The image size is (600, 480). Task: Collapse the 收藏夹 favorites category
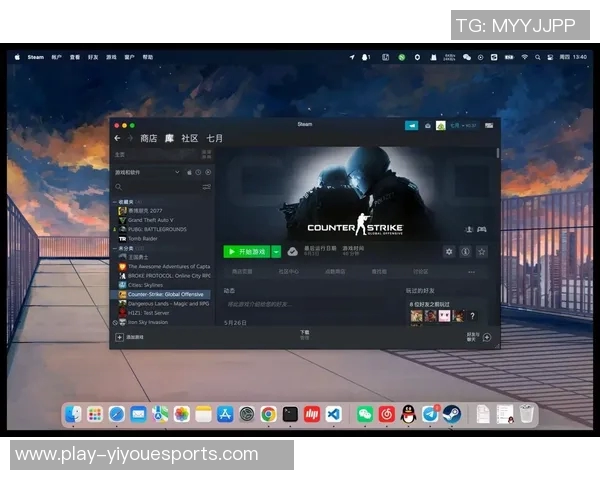point(115,201)
